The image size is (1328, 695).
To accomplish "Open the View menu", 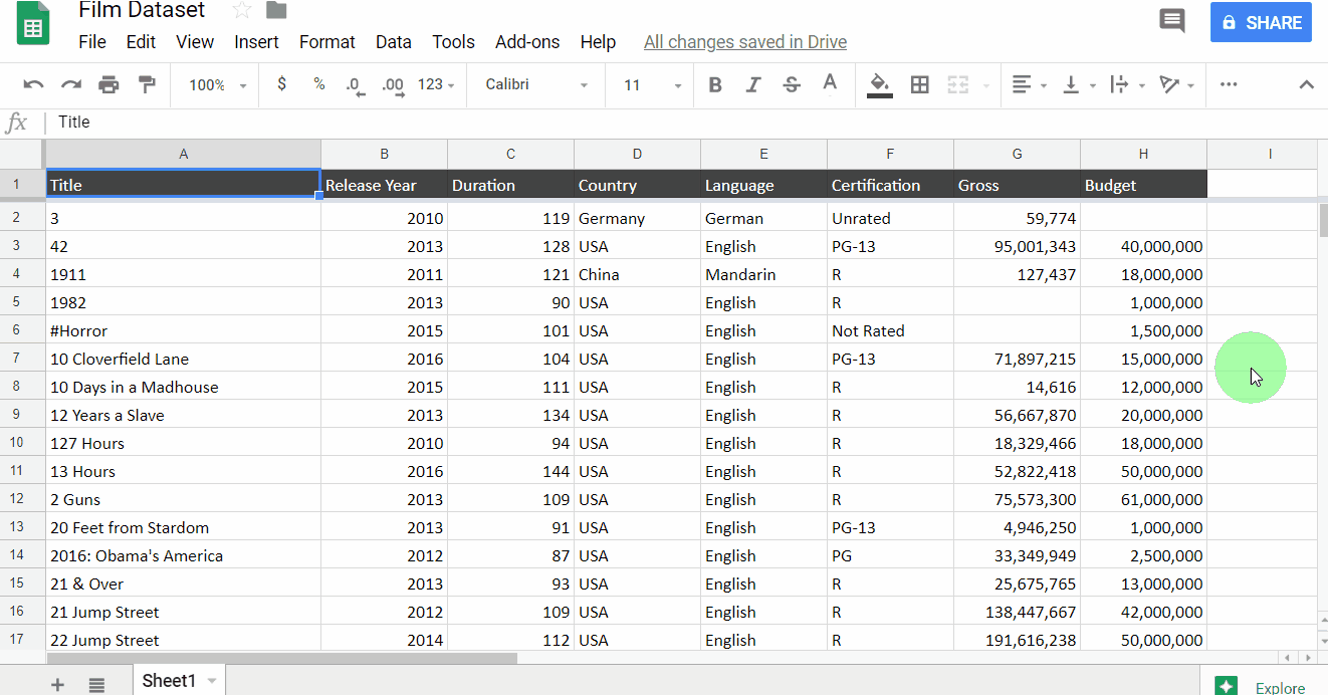I will [195, 42].
